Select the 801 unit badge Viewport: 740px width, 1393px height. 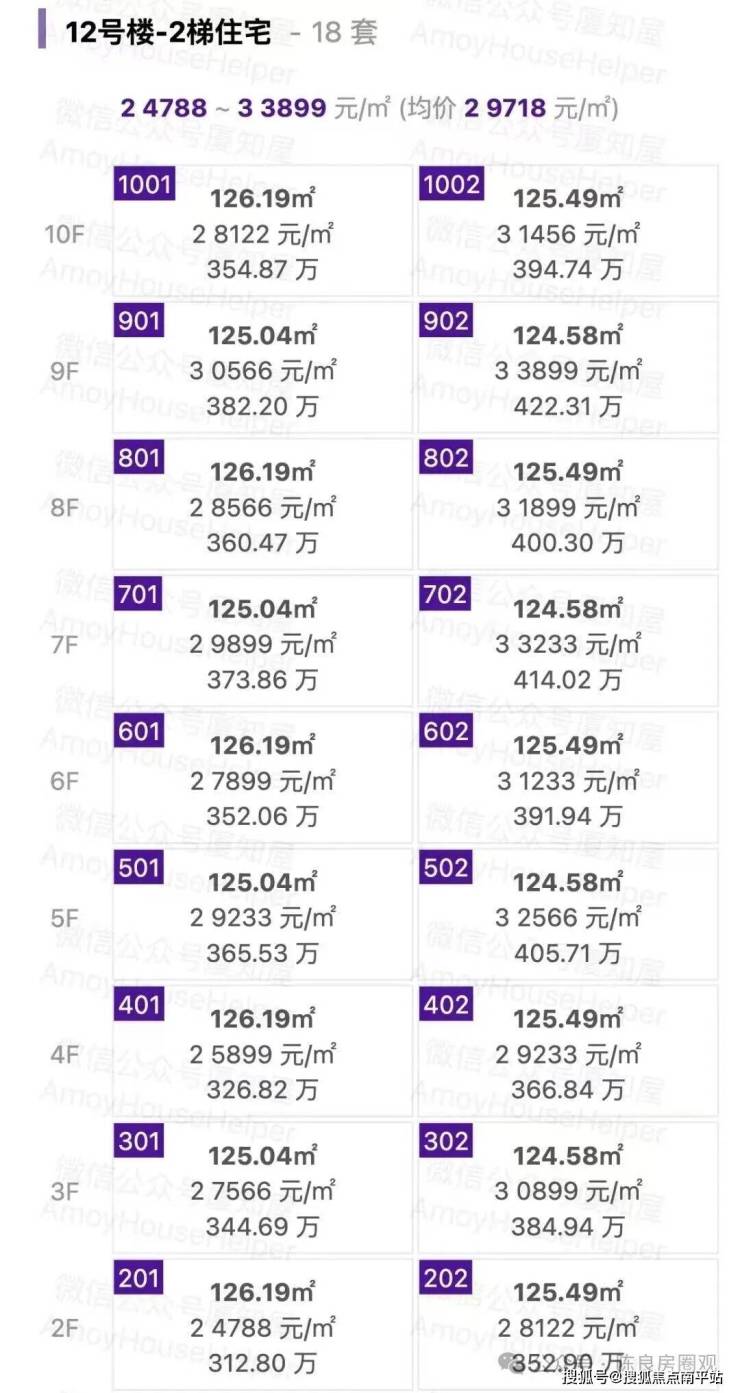(139, 458)
